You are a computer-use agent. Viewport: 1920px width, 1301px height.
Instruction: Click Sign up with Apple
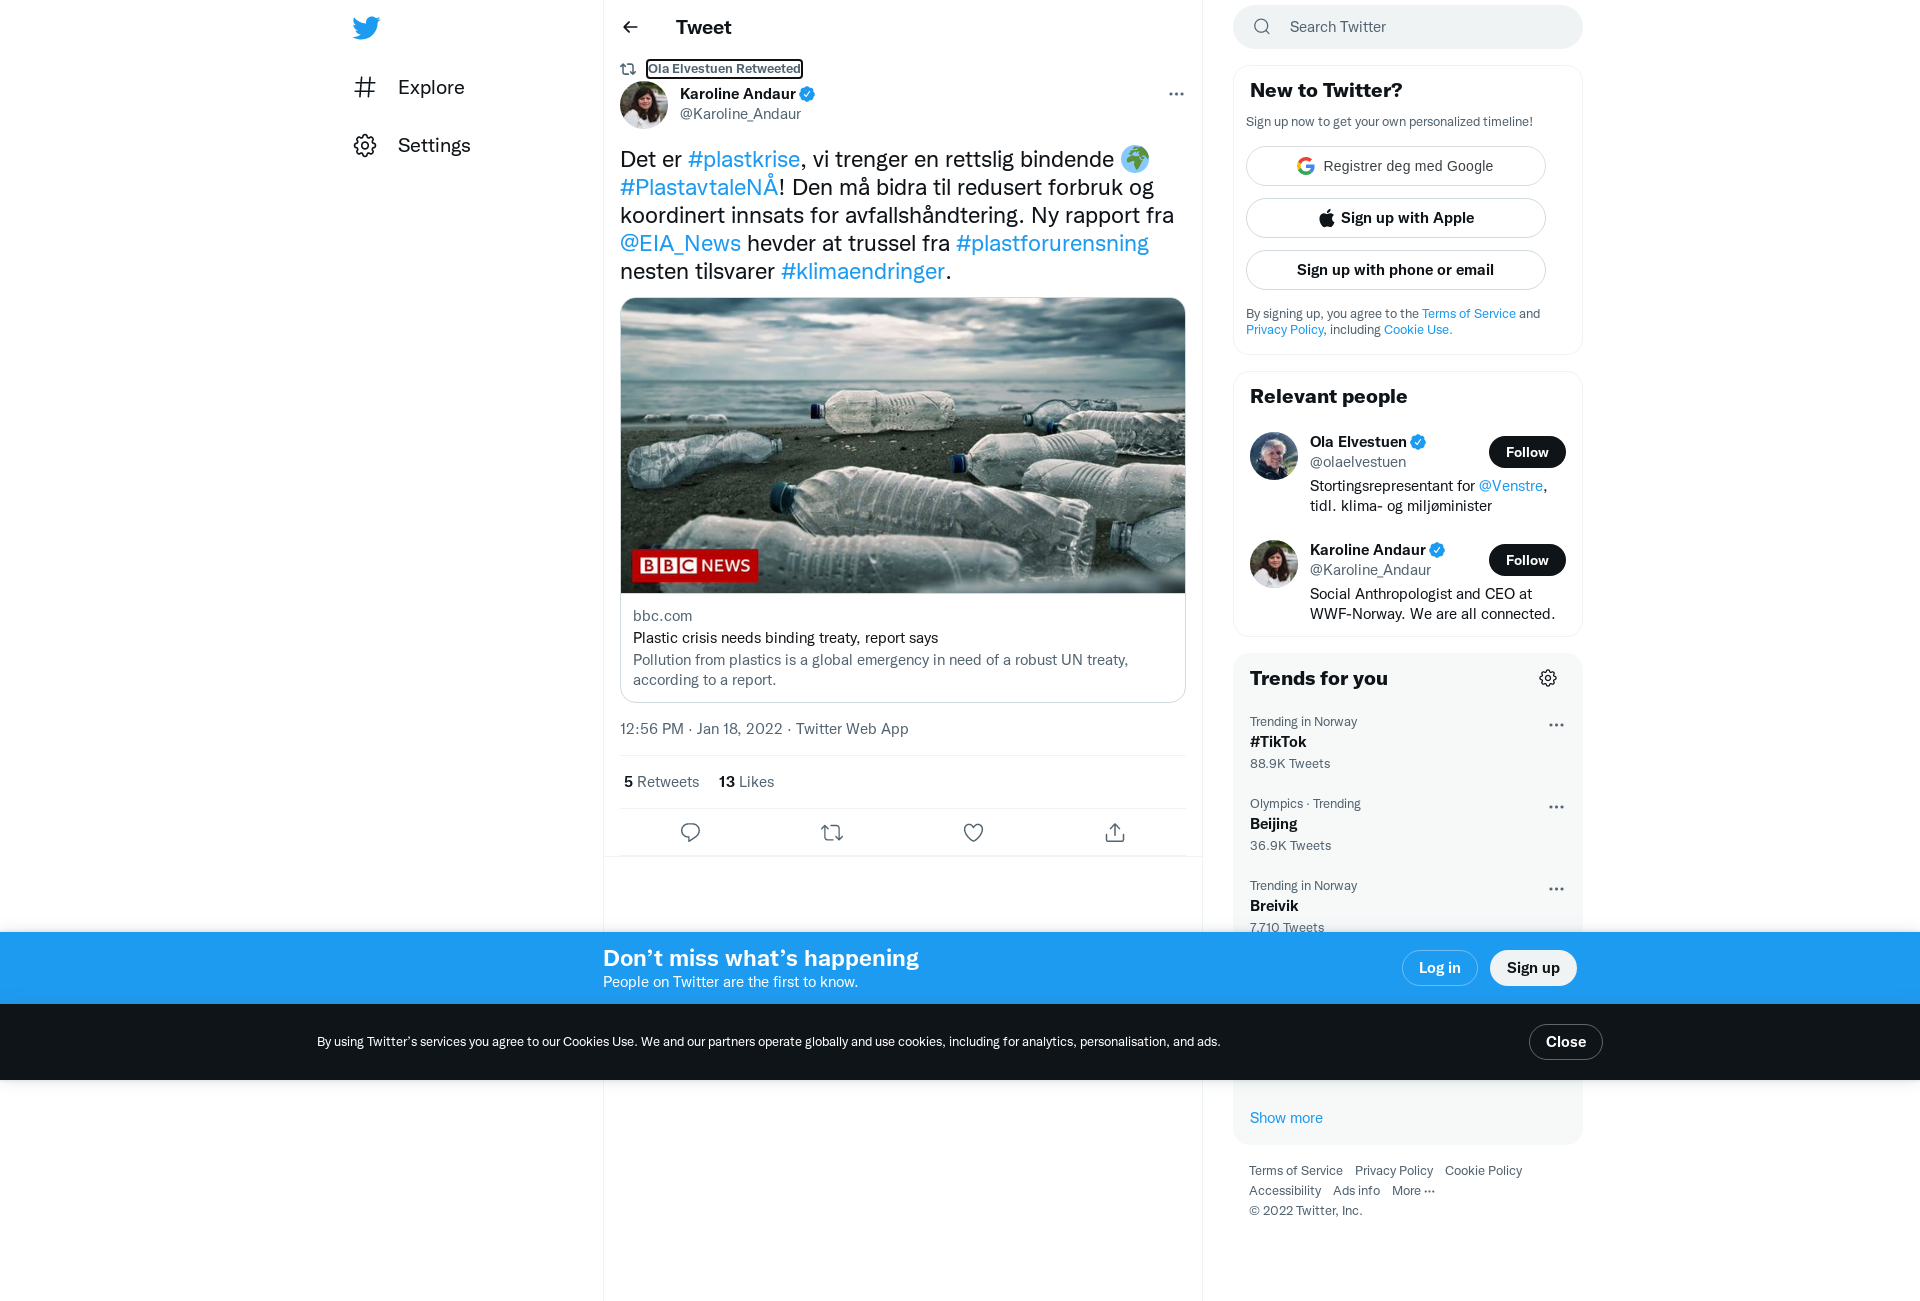point(1395,218)
